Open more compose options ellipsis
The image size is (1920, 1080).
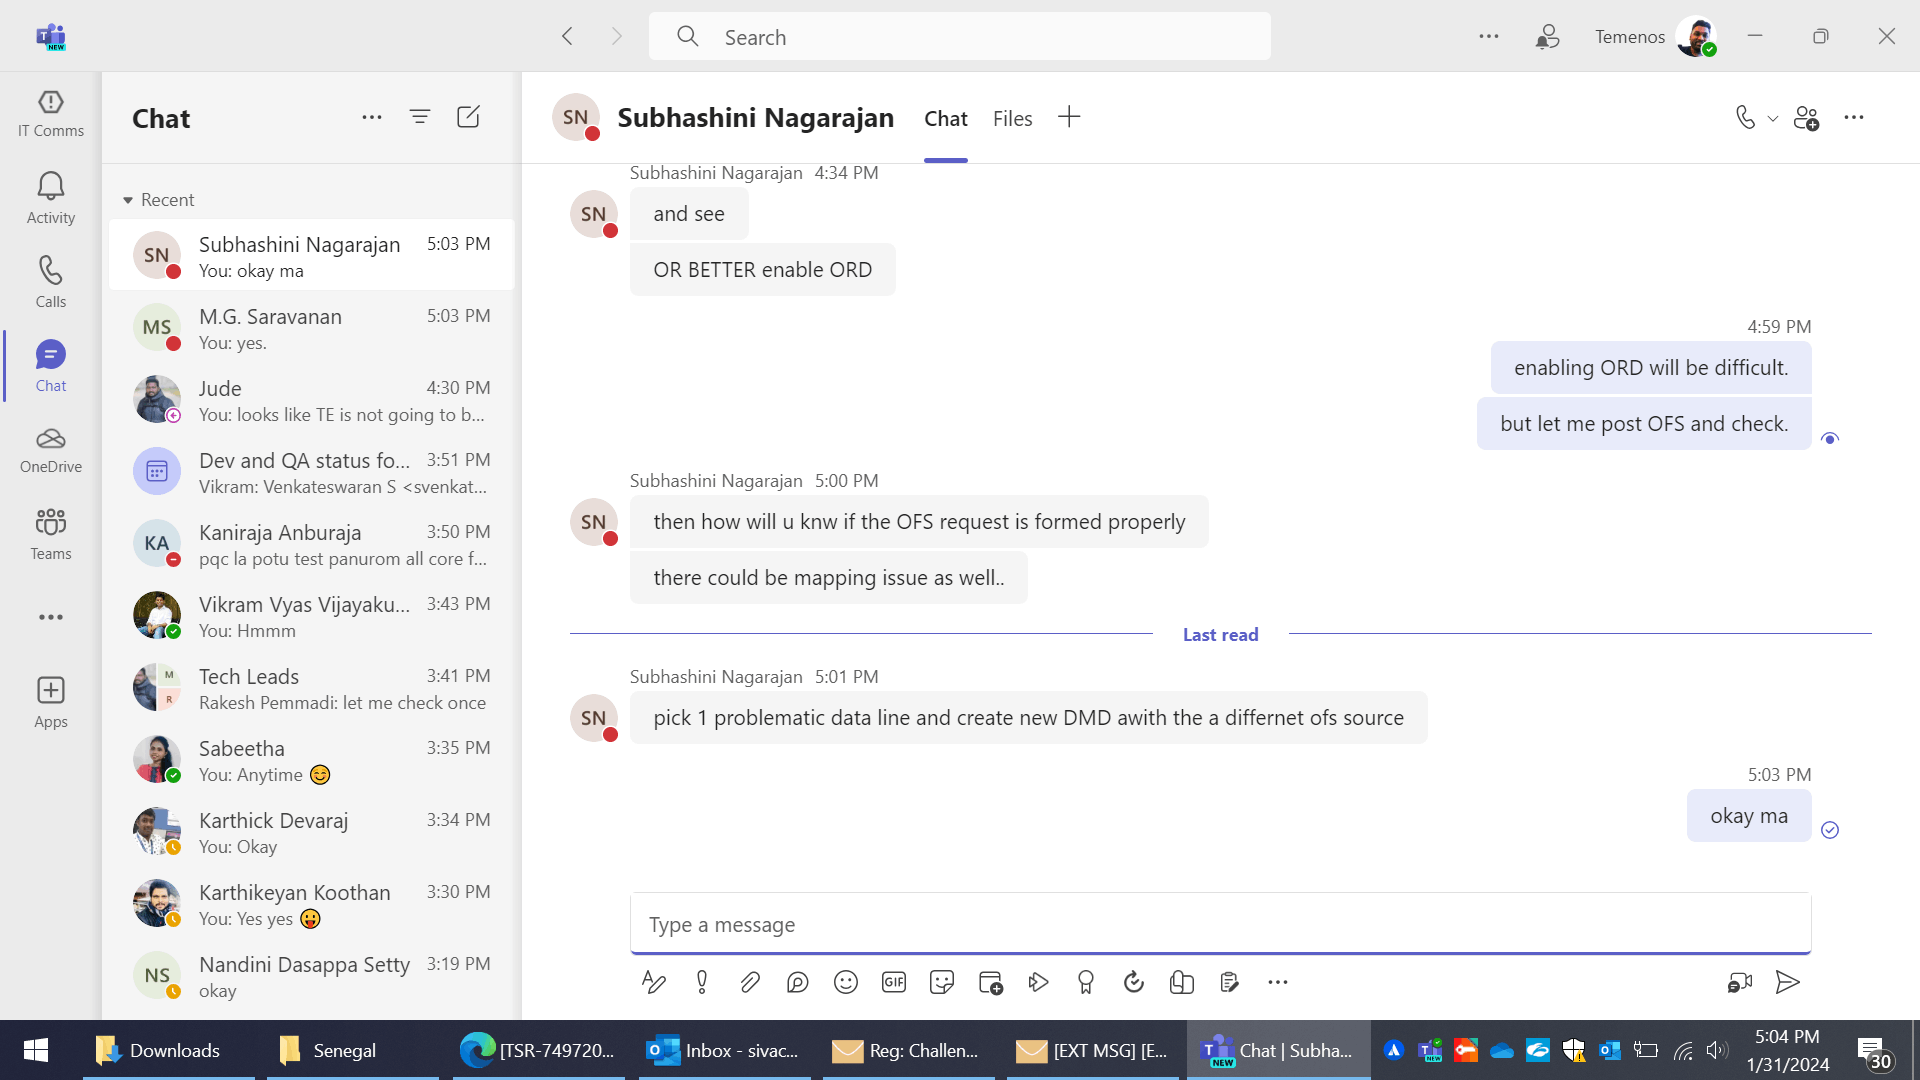tap(1277, 983)
